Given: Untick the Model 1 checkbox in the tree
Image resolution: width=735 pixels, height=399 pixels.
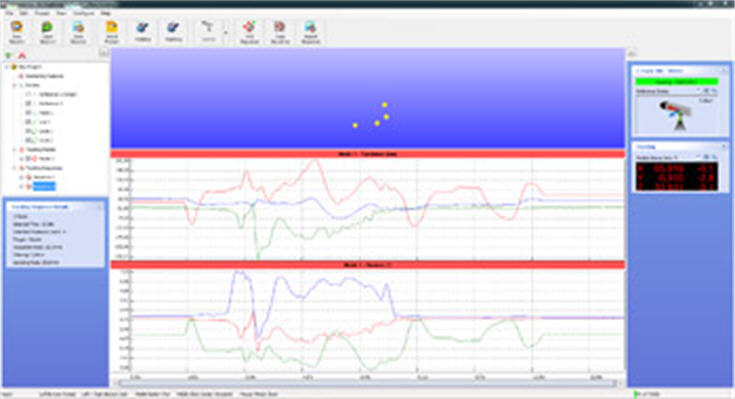Looking at the screenshot, I should [28, 159].
